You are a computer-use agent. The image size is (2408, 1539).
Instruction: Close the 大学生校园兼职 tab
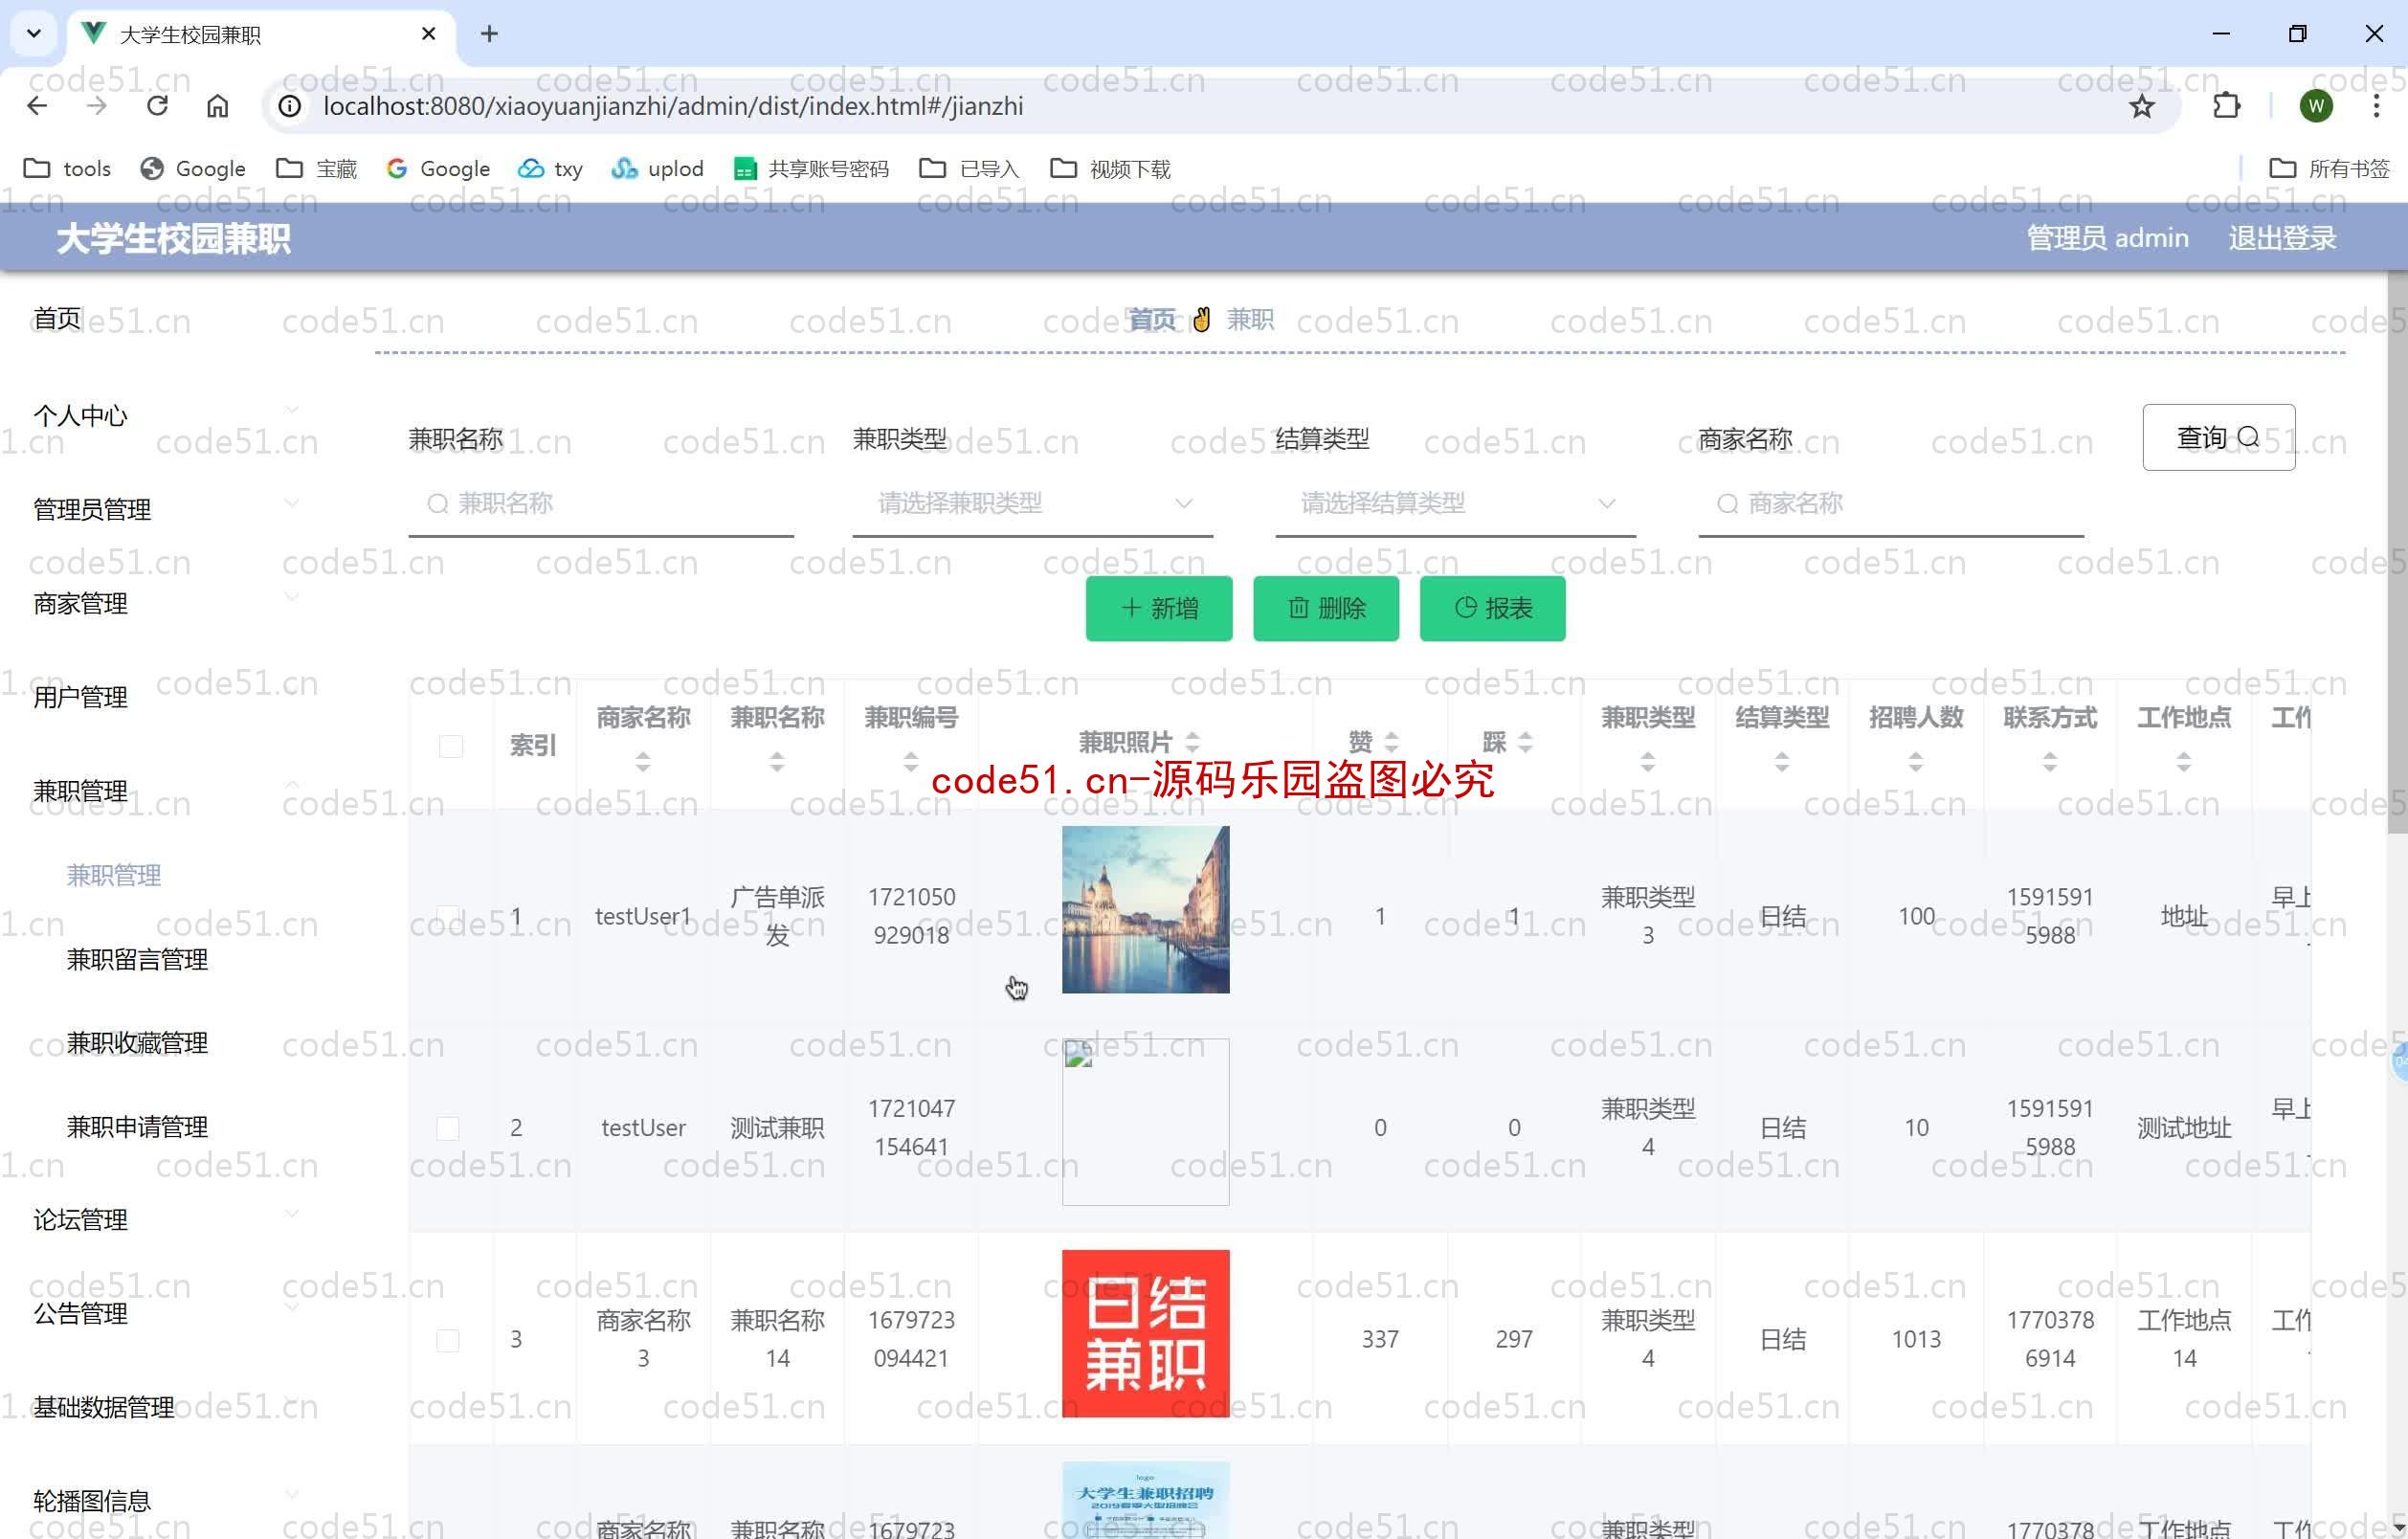pyautogui.click(x=429, y=34)
